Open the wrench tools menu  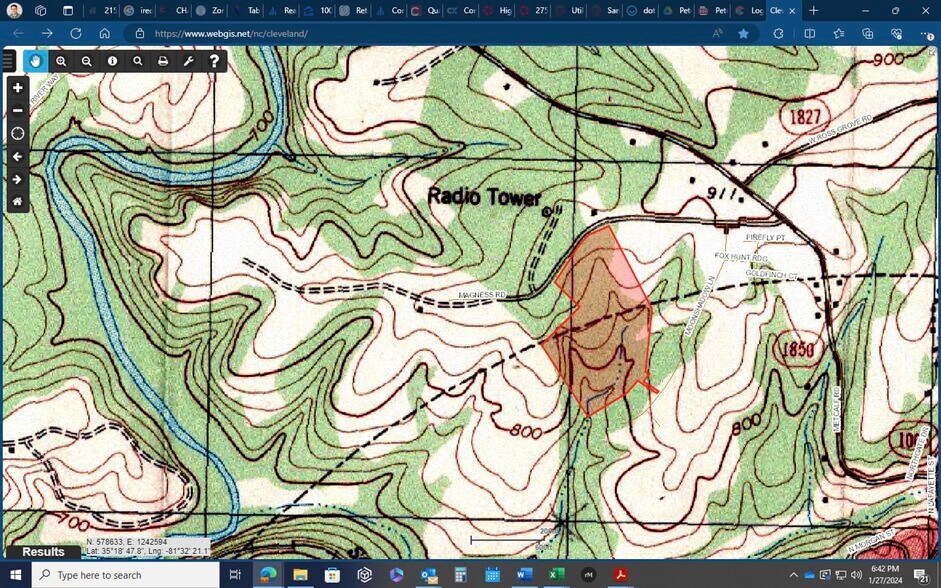[x=188, y=61]
